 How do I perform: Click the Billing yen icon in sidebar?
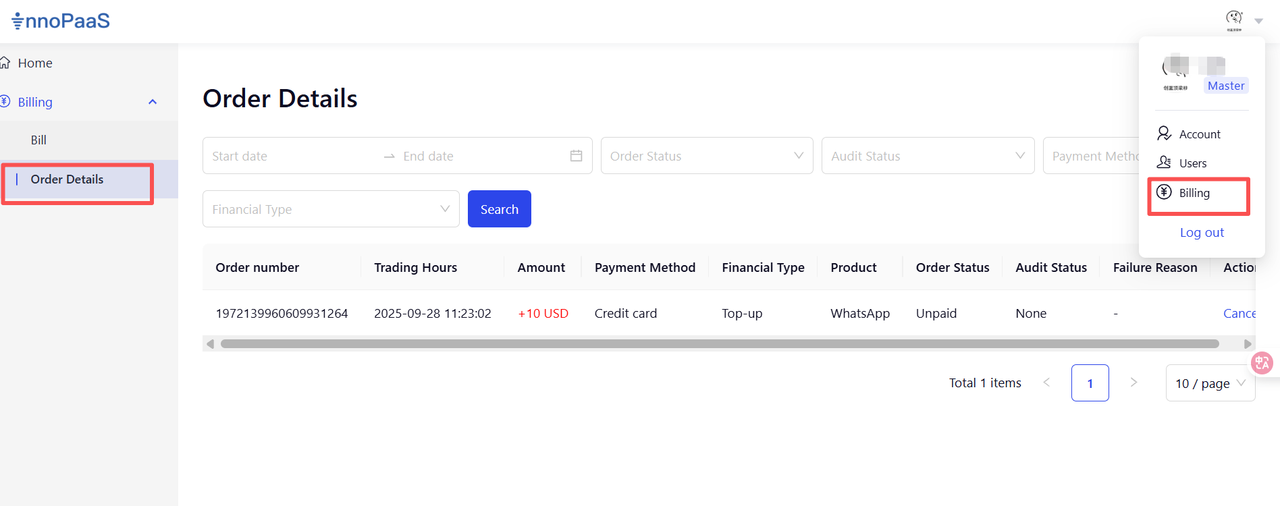pos(6,102)
